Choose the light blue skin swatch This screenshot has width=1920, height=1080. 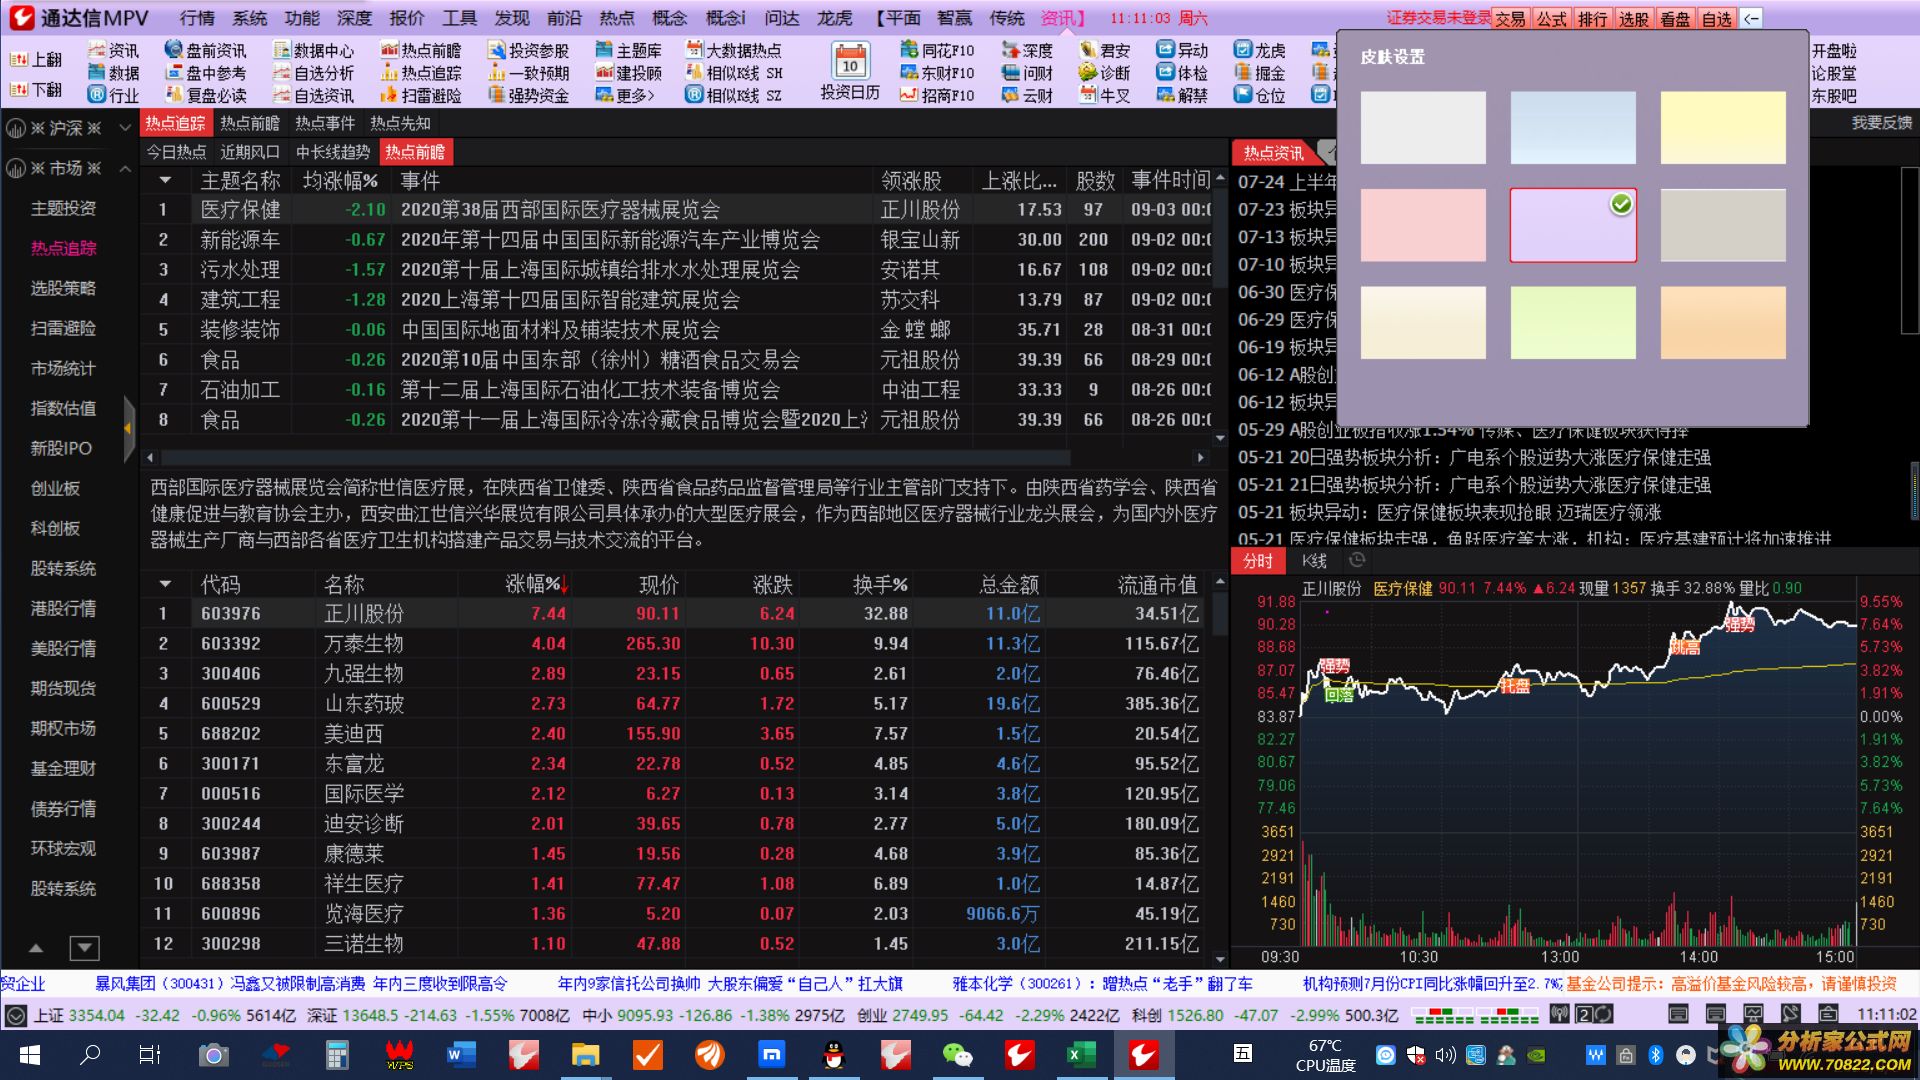[1573, 128]
